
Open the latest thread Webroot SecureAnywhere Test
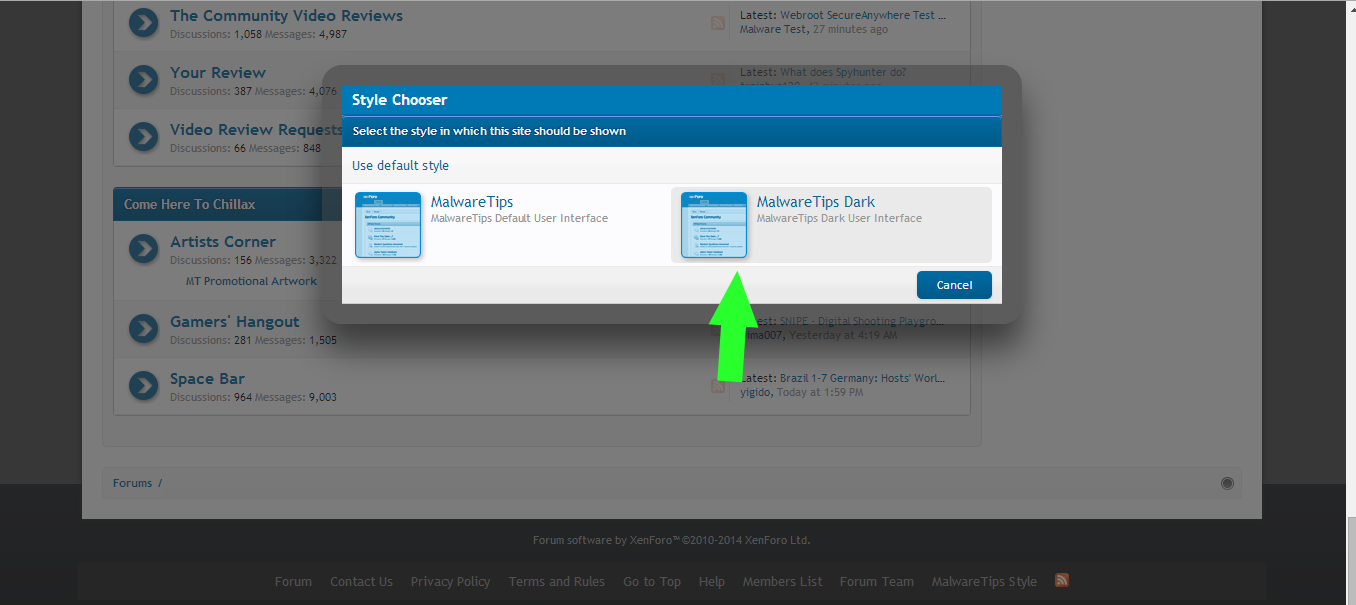[863, 15]
